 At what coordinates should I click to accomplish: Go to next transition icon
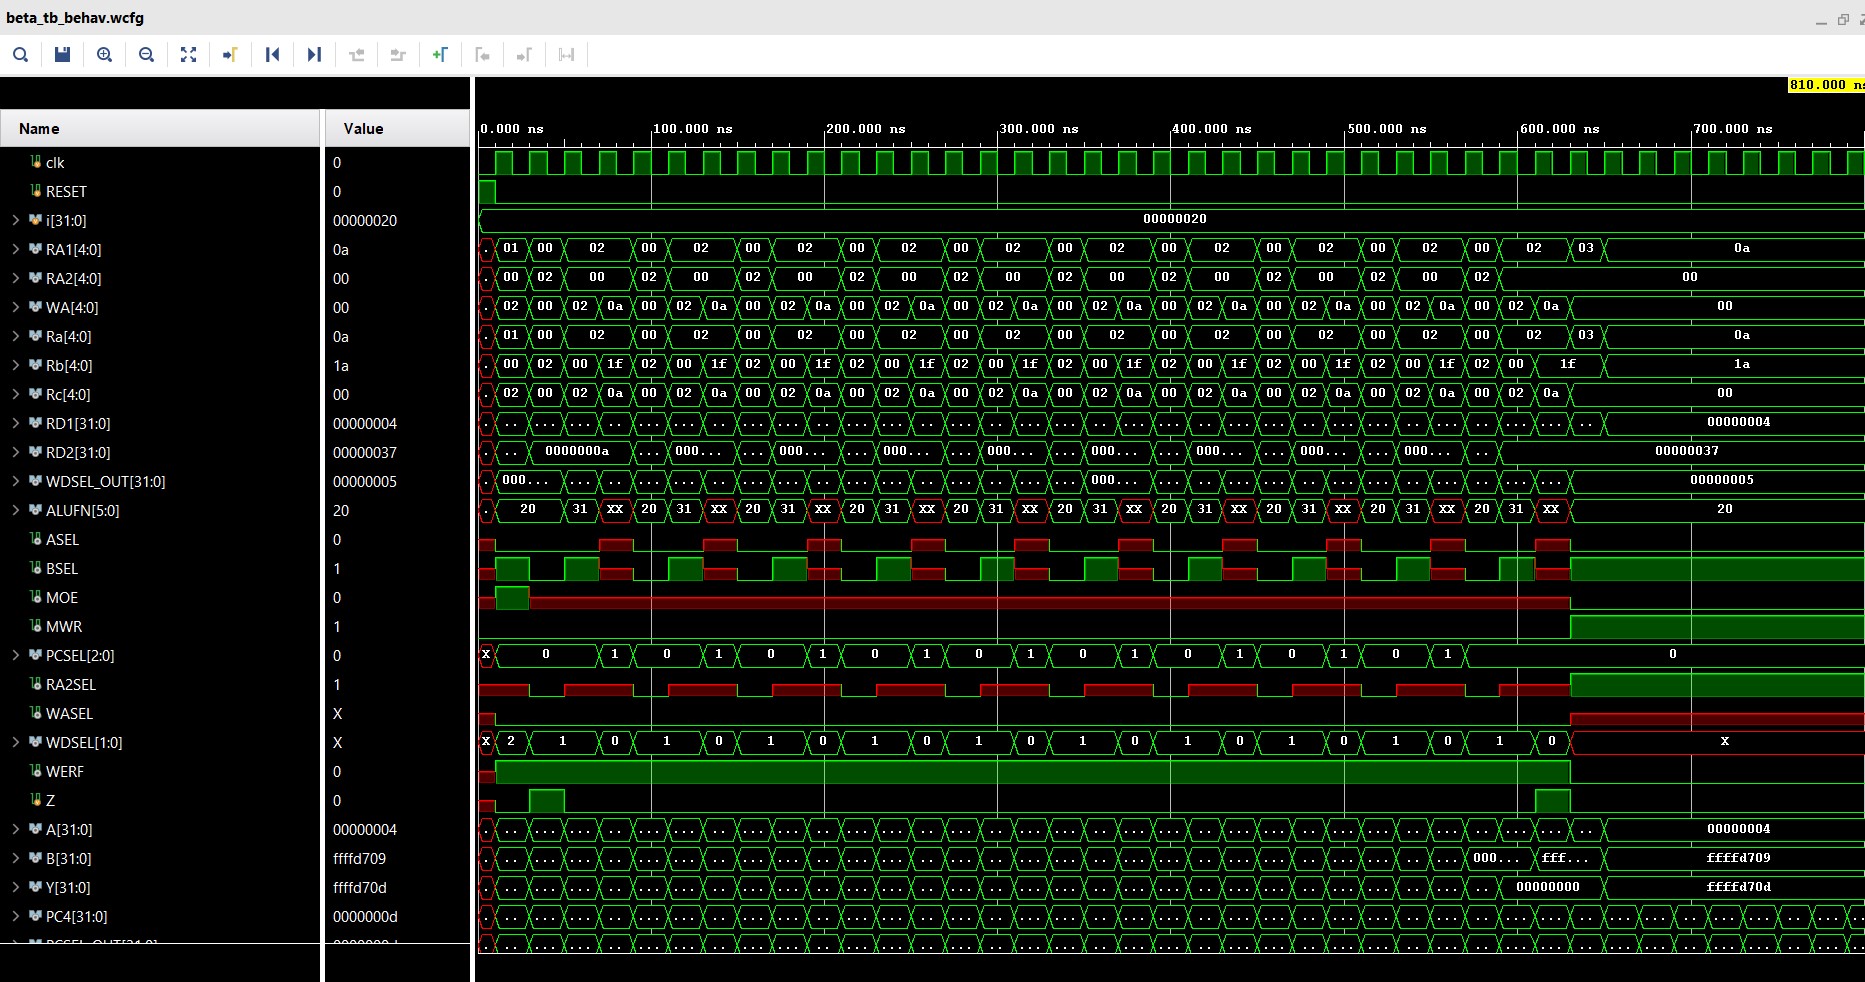click(x=398, y=55)
